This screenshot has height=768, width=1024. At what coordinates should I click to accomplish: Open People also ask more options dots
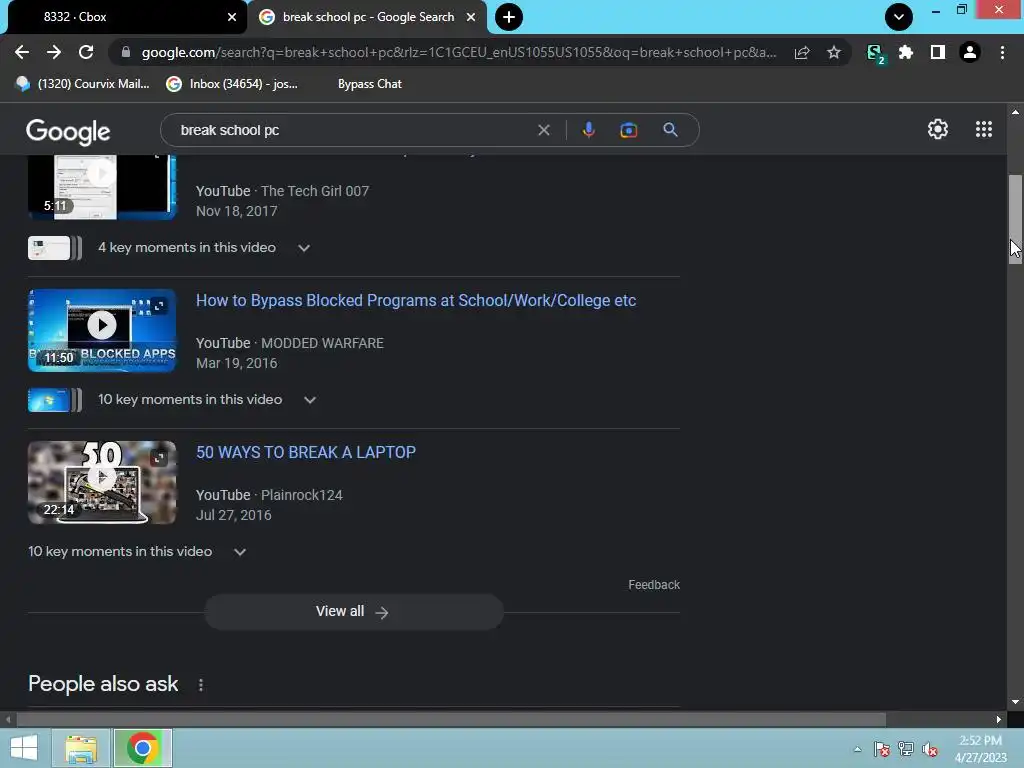pos(200,684)
